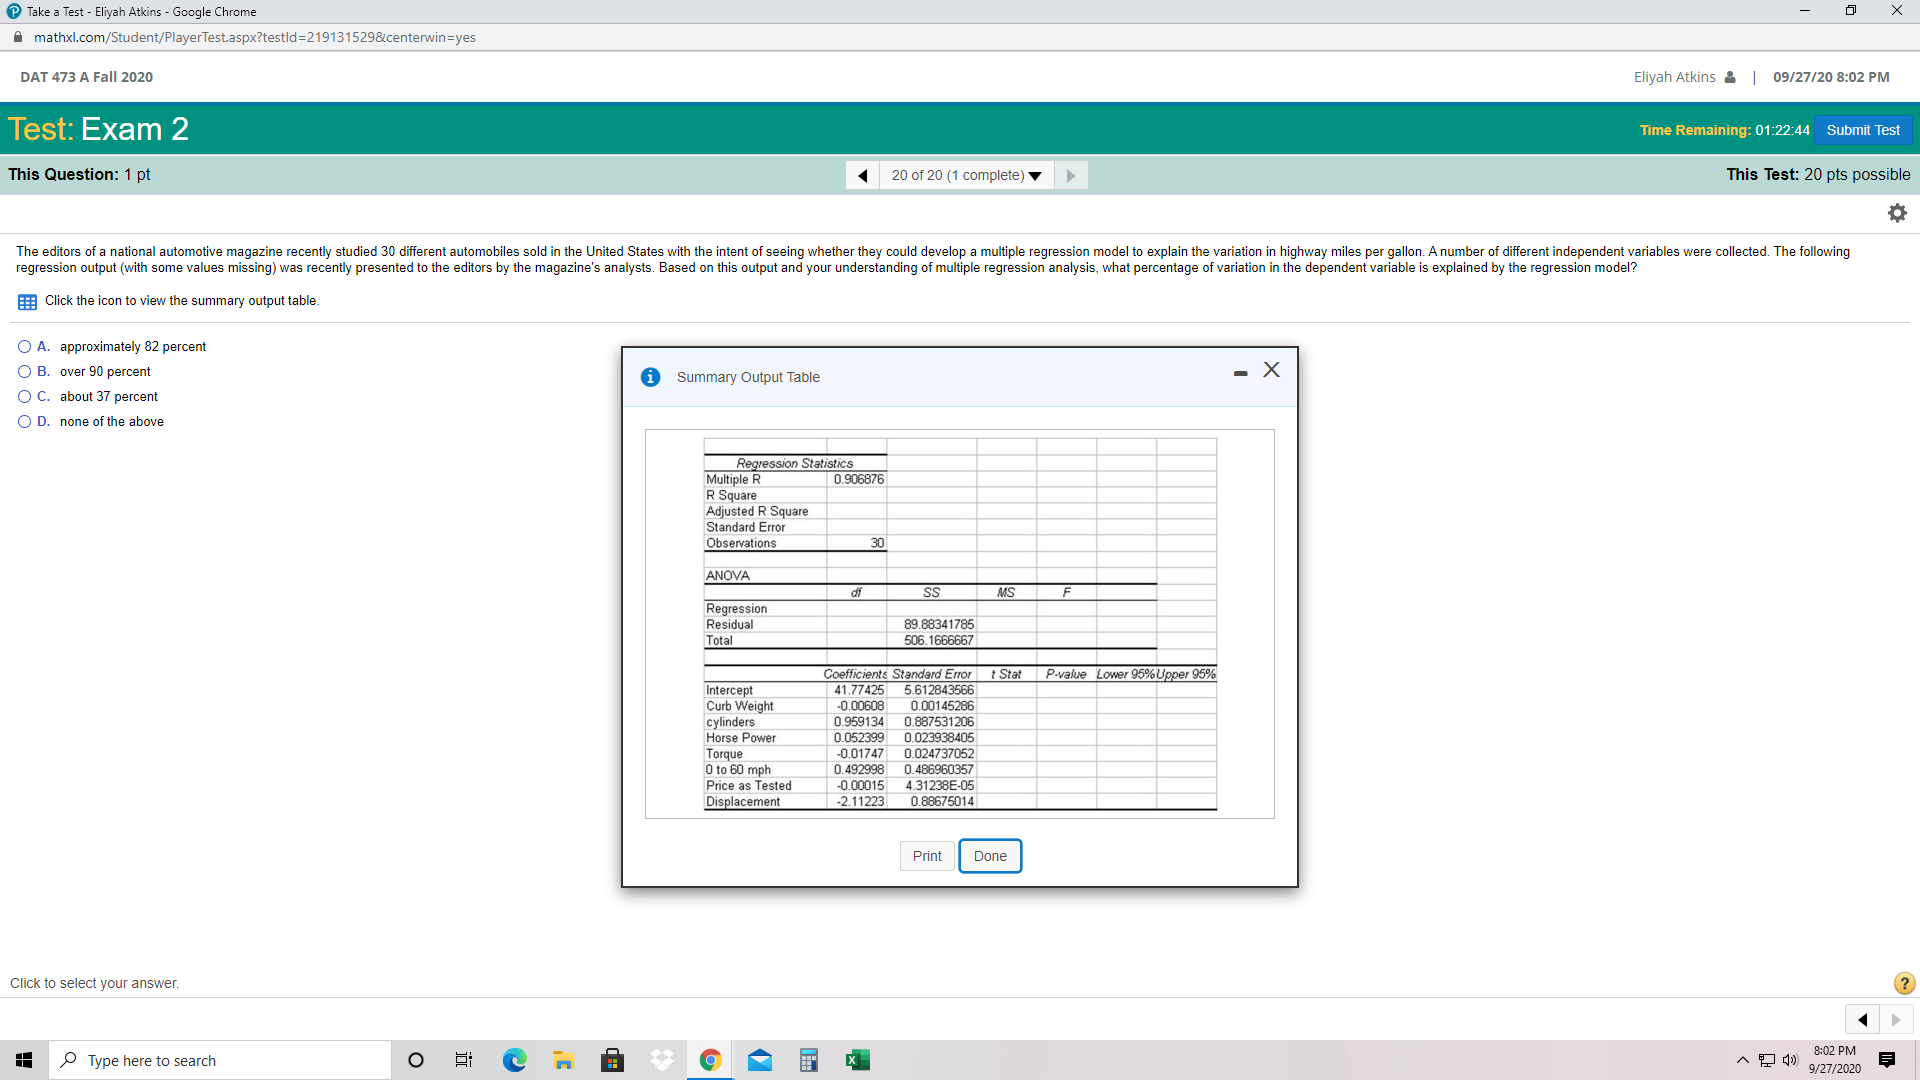Print the summary output table
The height and width of the screenshot is (1080, 1920).
926,856
